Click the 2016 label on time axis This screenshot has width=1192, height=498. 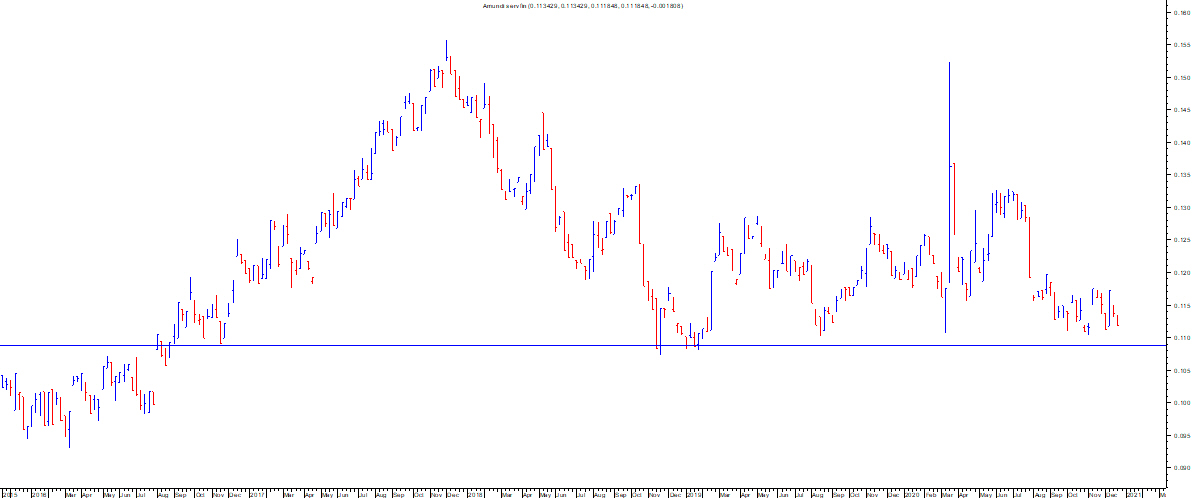click(39, 493)
